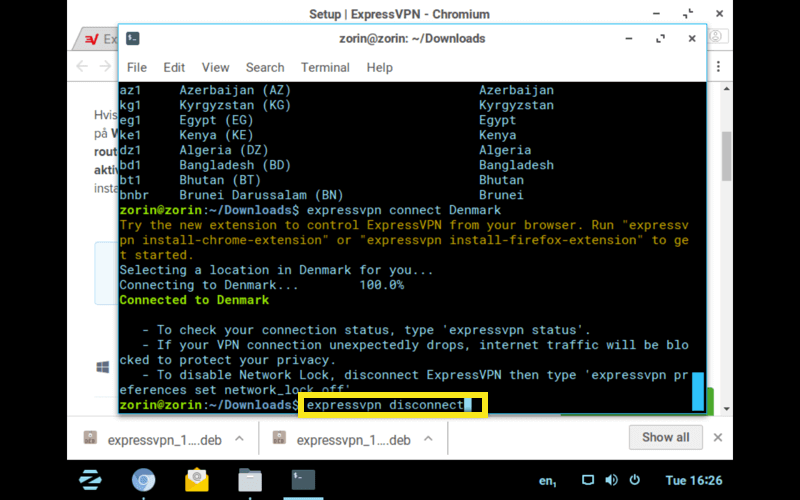Click the terminal title 'zorin@zorin: ~/Downloads'

pos(412,39)
